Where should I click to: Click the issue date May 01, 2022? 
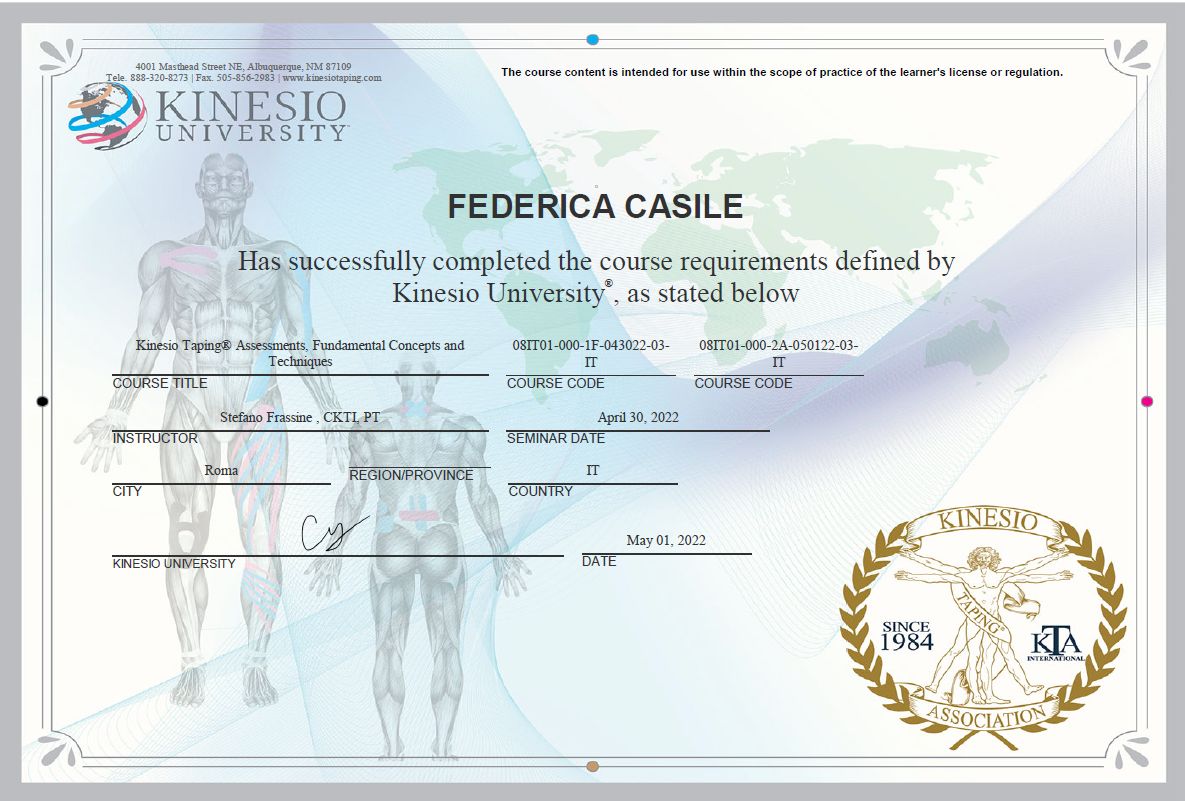tap(666, 540)
